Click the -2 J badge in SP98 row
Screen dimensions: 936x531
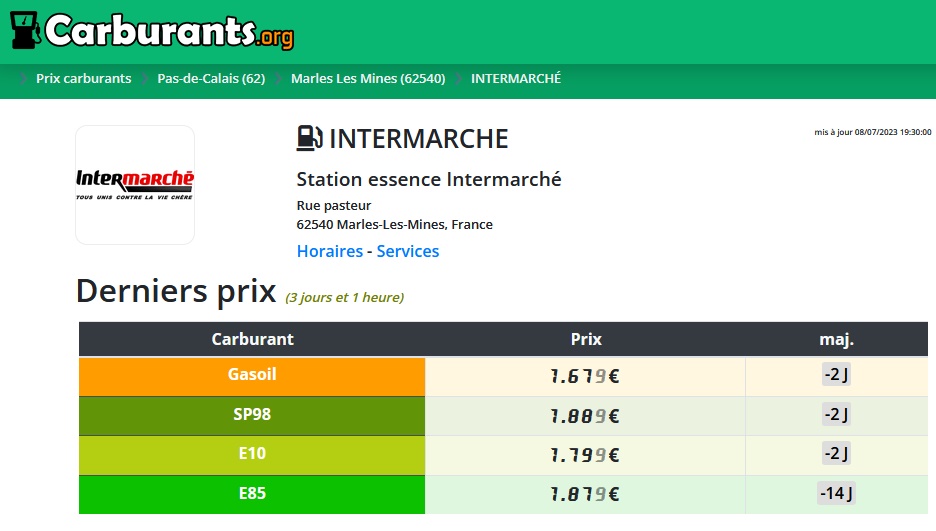836,414
